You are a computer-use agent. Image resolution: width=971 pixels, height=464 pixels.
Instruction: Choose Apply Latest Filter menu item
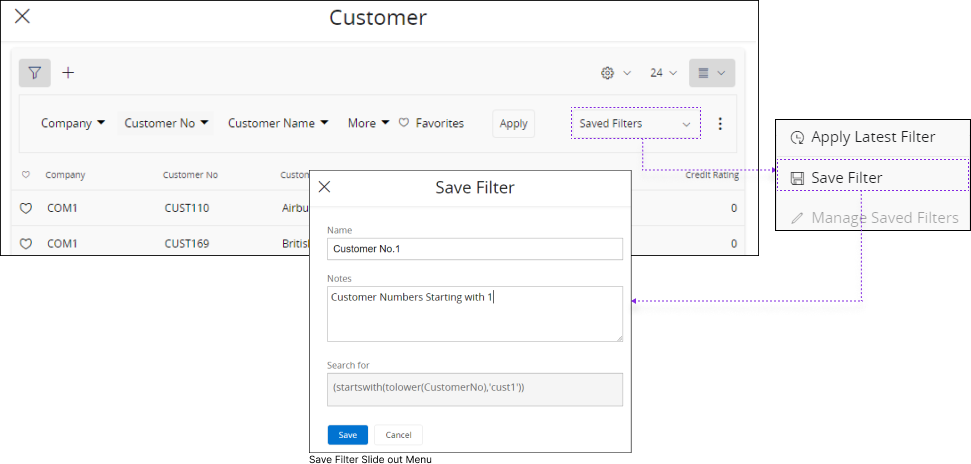(873, 138)
